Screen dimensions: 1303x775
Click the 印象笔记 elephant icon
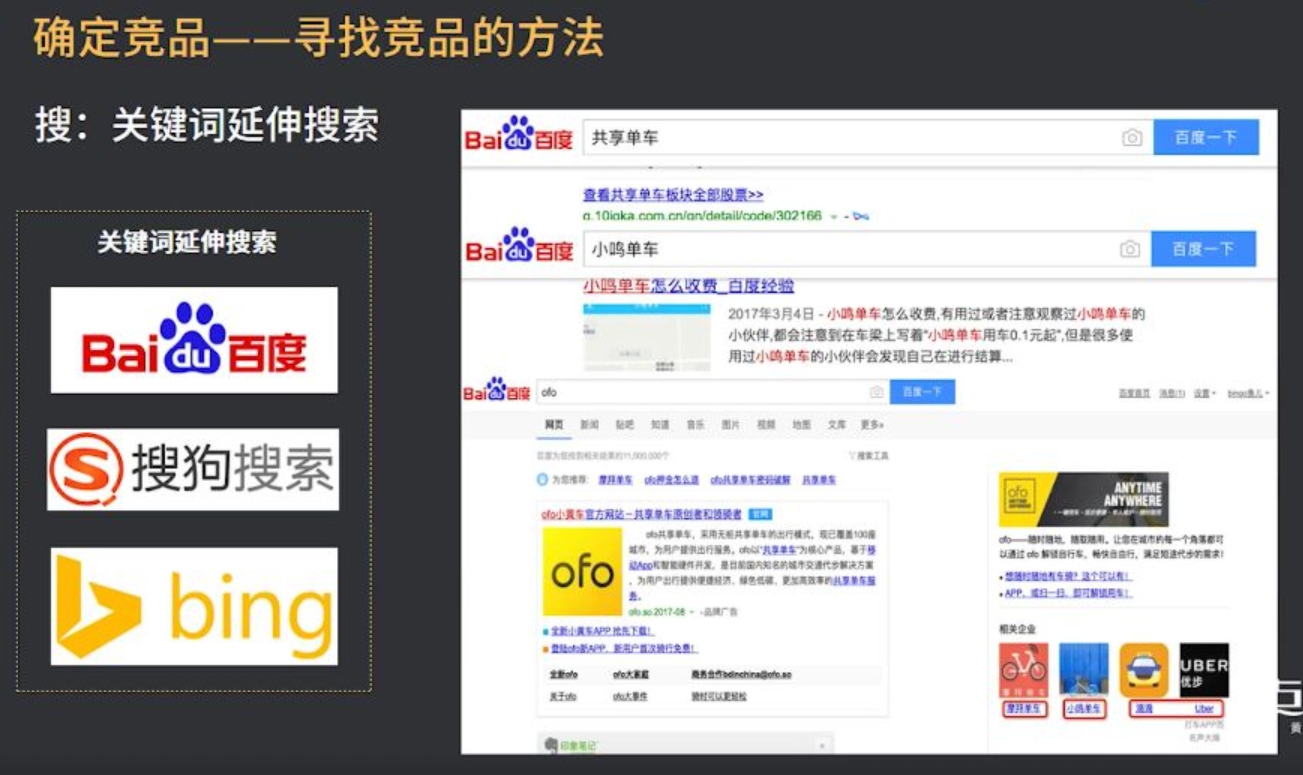pos(550,746)
